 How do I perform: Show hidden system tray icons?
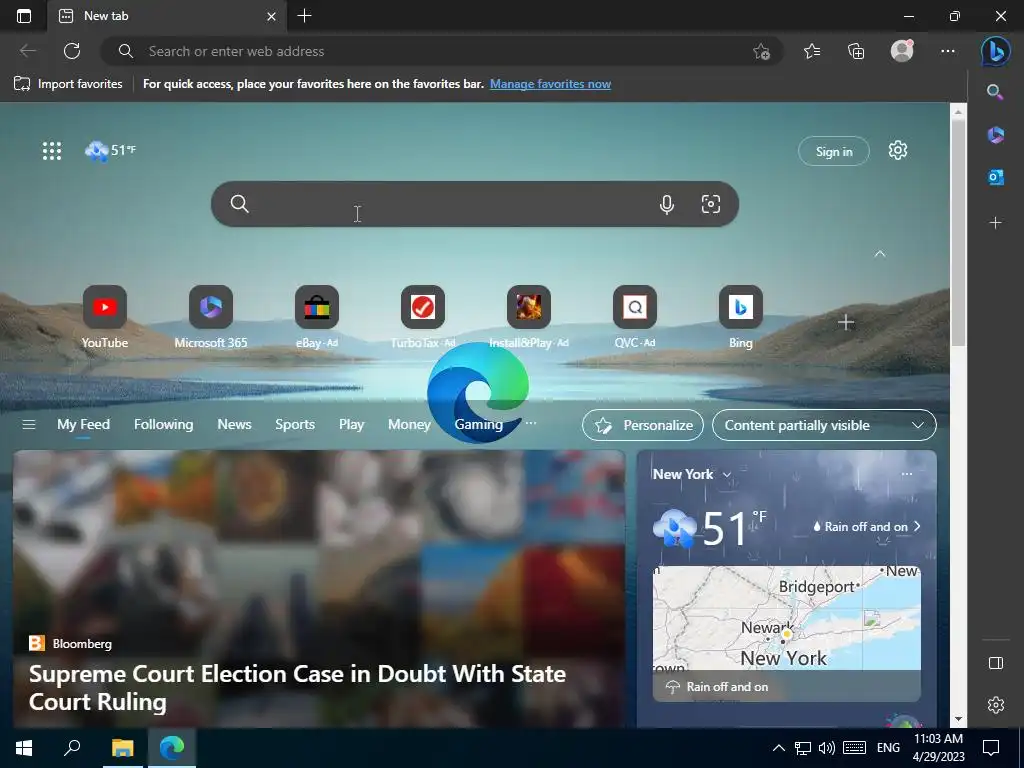coord(778,748)
